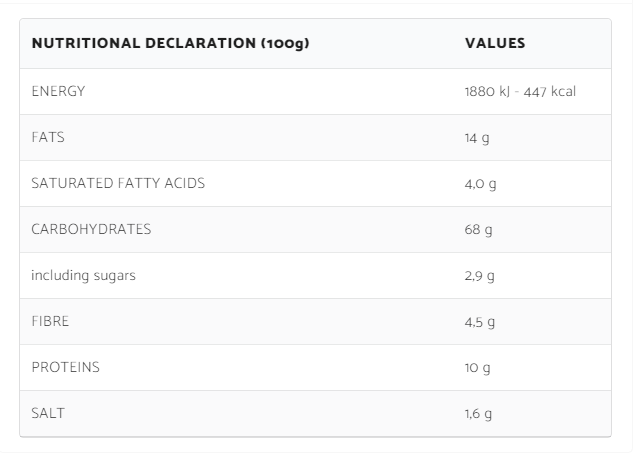The height and width of the screenshot is (454, 633).
Task: Select the 2,9 g sugars value
Action: point(480,276)
